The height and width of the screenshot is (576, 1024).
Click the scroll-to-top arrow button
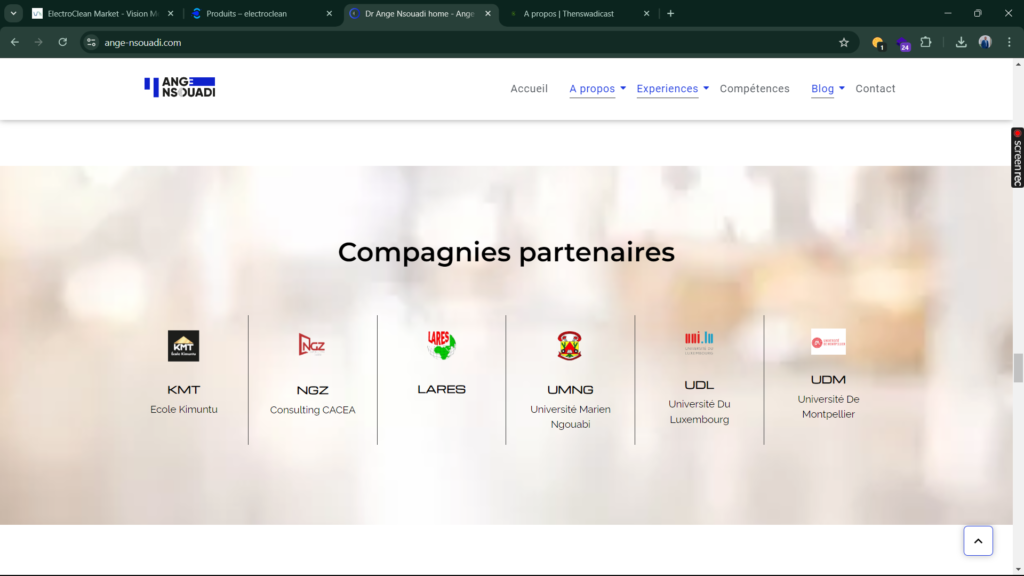click(978, 541)
